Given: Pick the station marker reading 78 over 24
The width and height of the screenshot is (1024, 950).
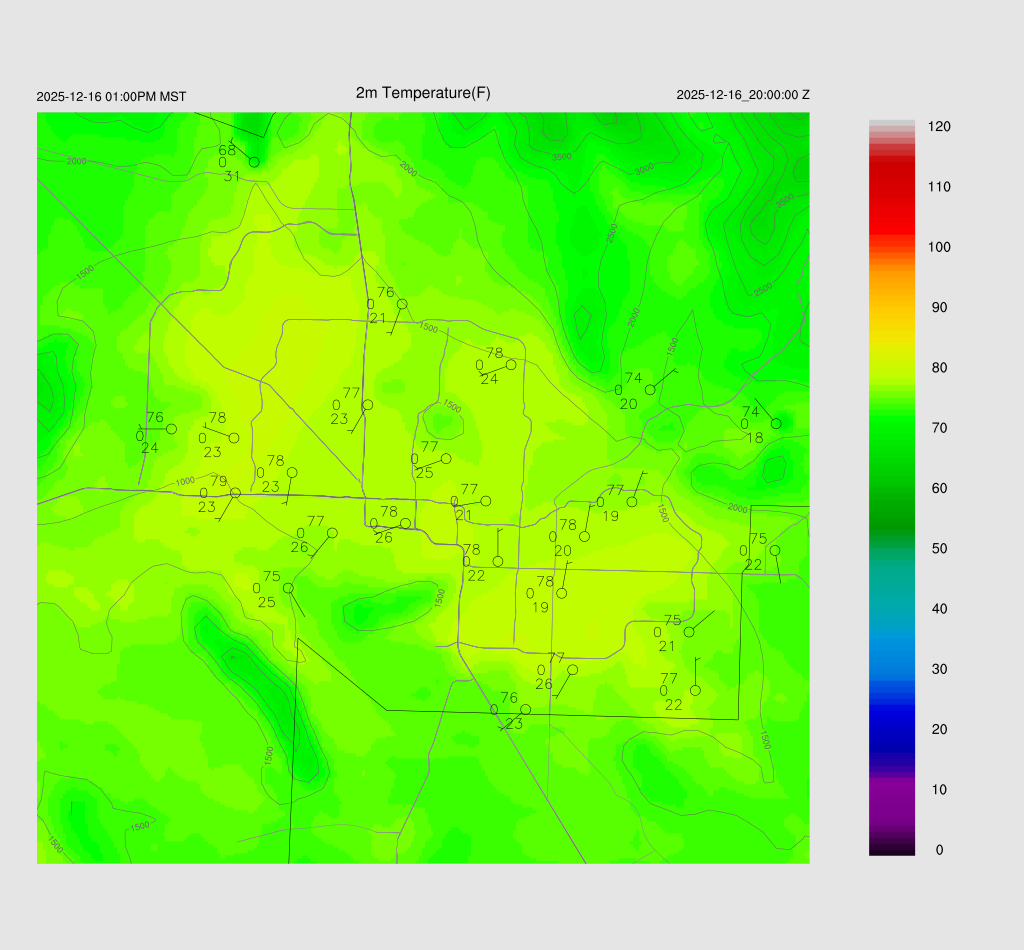Looking at the screenshot, I should tap(511, 365).
